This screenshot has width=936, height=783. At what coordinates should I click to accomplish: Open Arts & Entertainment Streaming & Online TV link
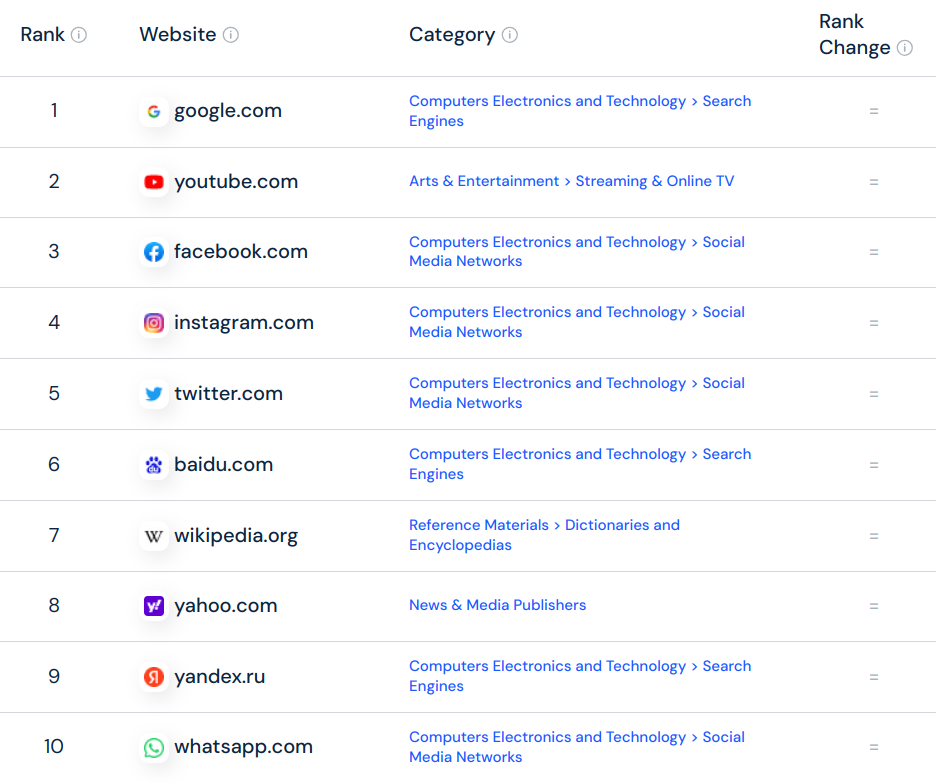pos(571,181)
